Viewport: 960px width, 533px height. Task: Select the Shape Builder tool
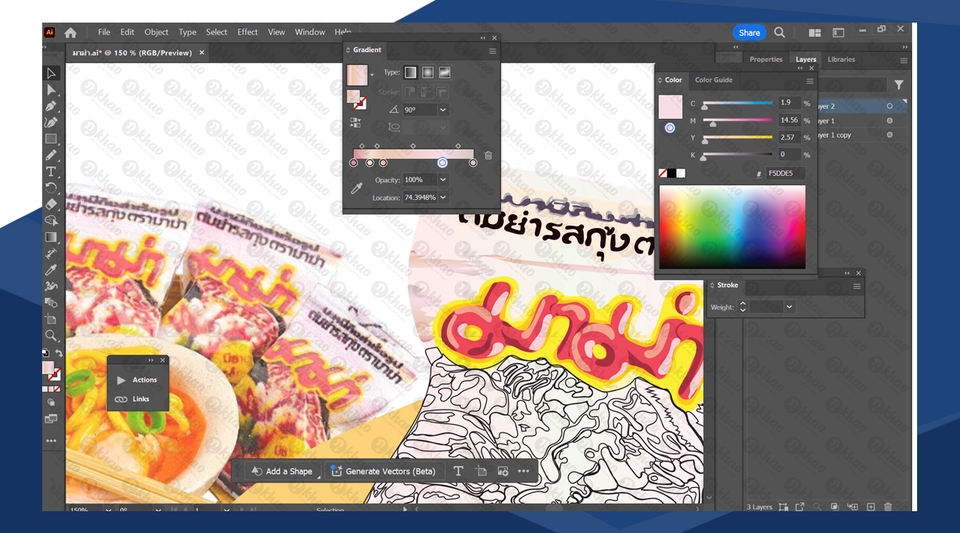[51, 220]
